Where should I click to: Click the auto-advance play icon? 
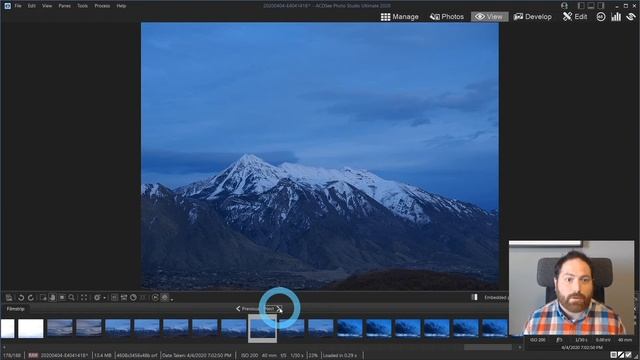[x=155, y=298]
